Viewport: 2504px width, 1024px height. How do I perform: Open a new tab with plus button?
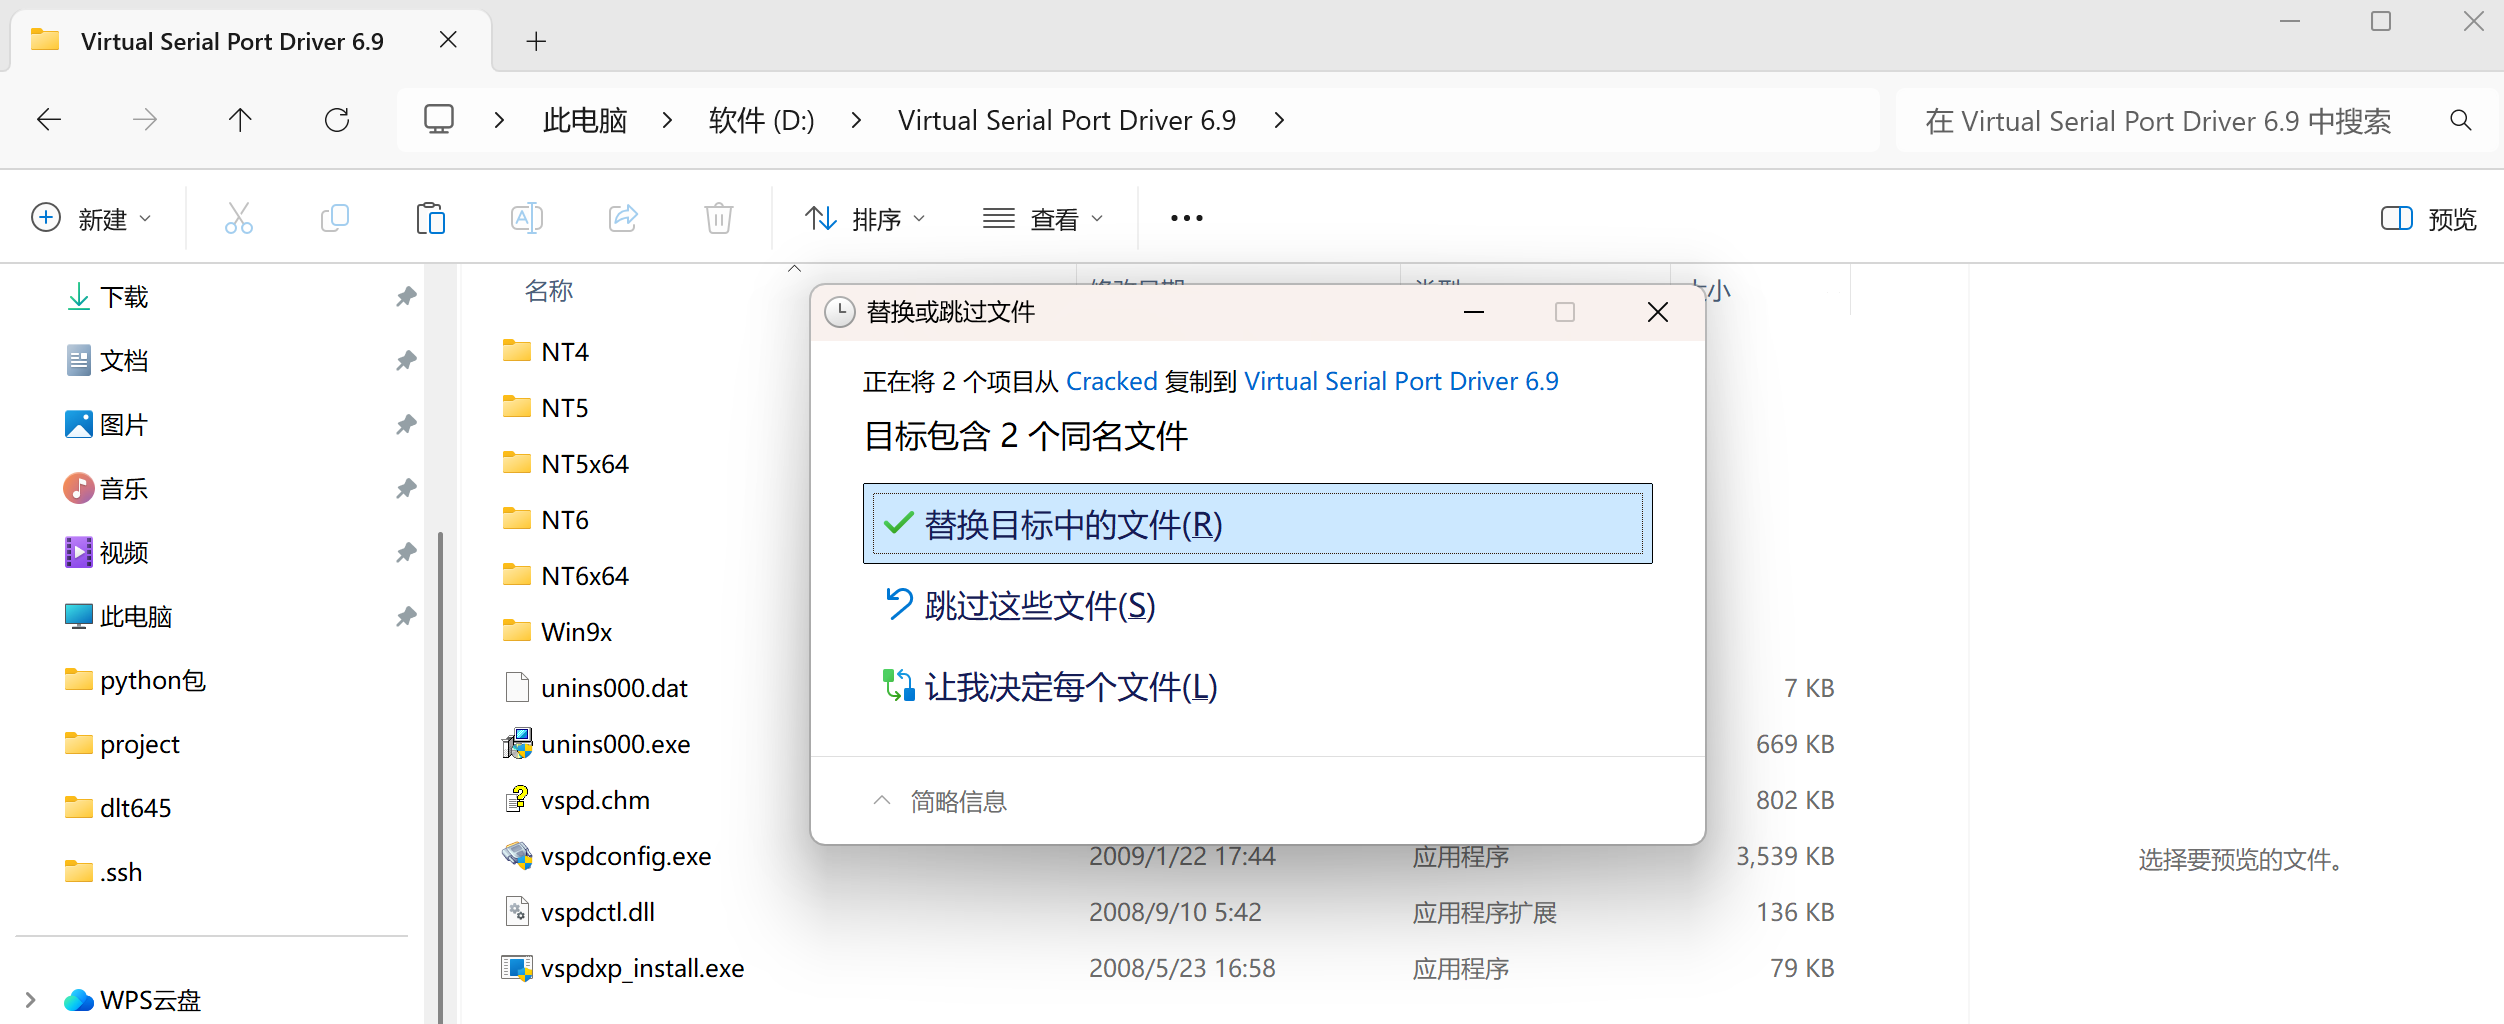[536, 41]
